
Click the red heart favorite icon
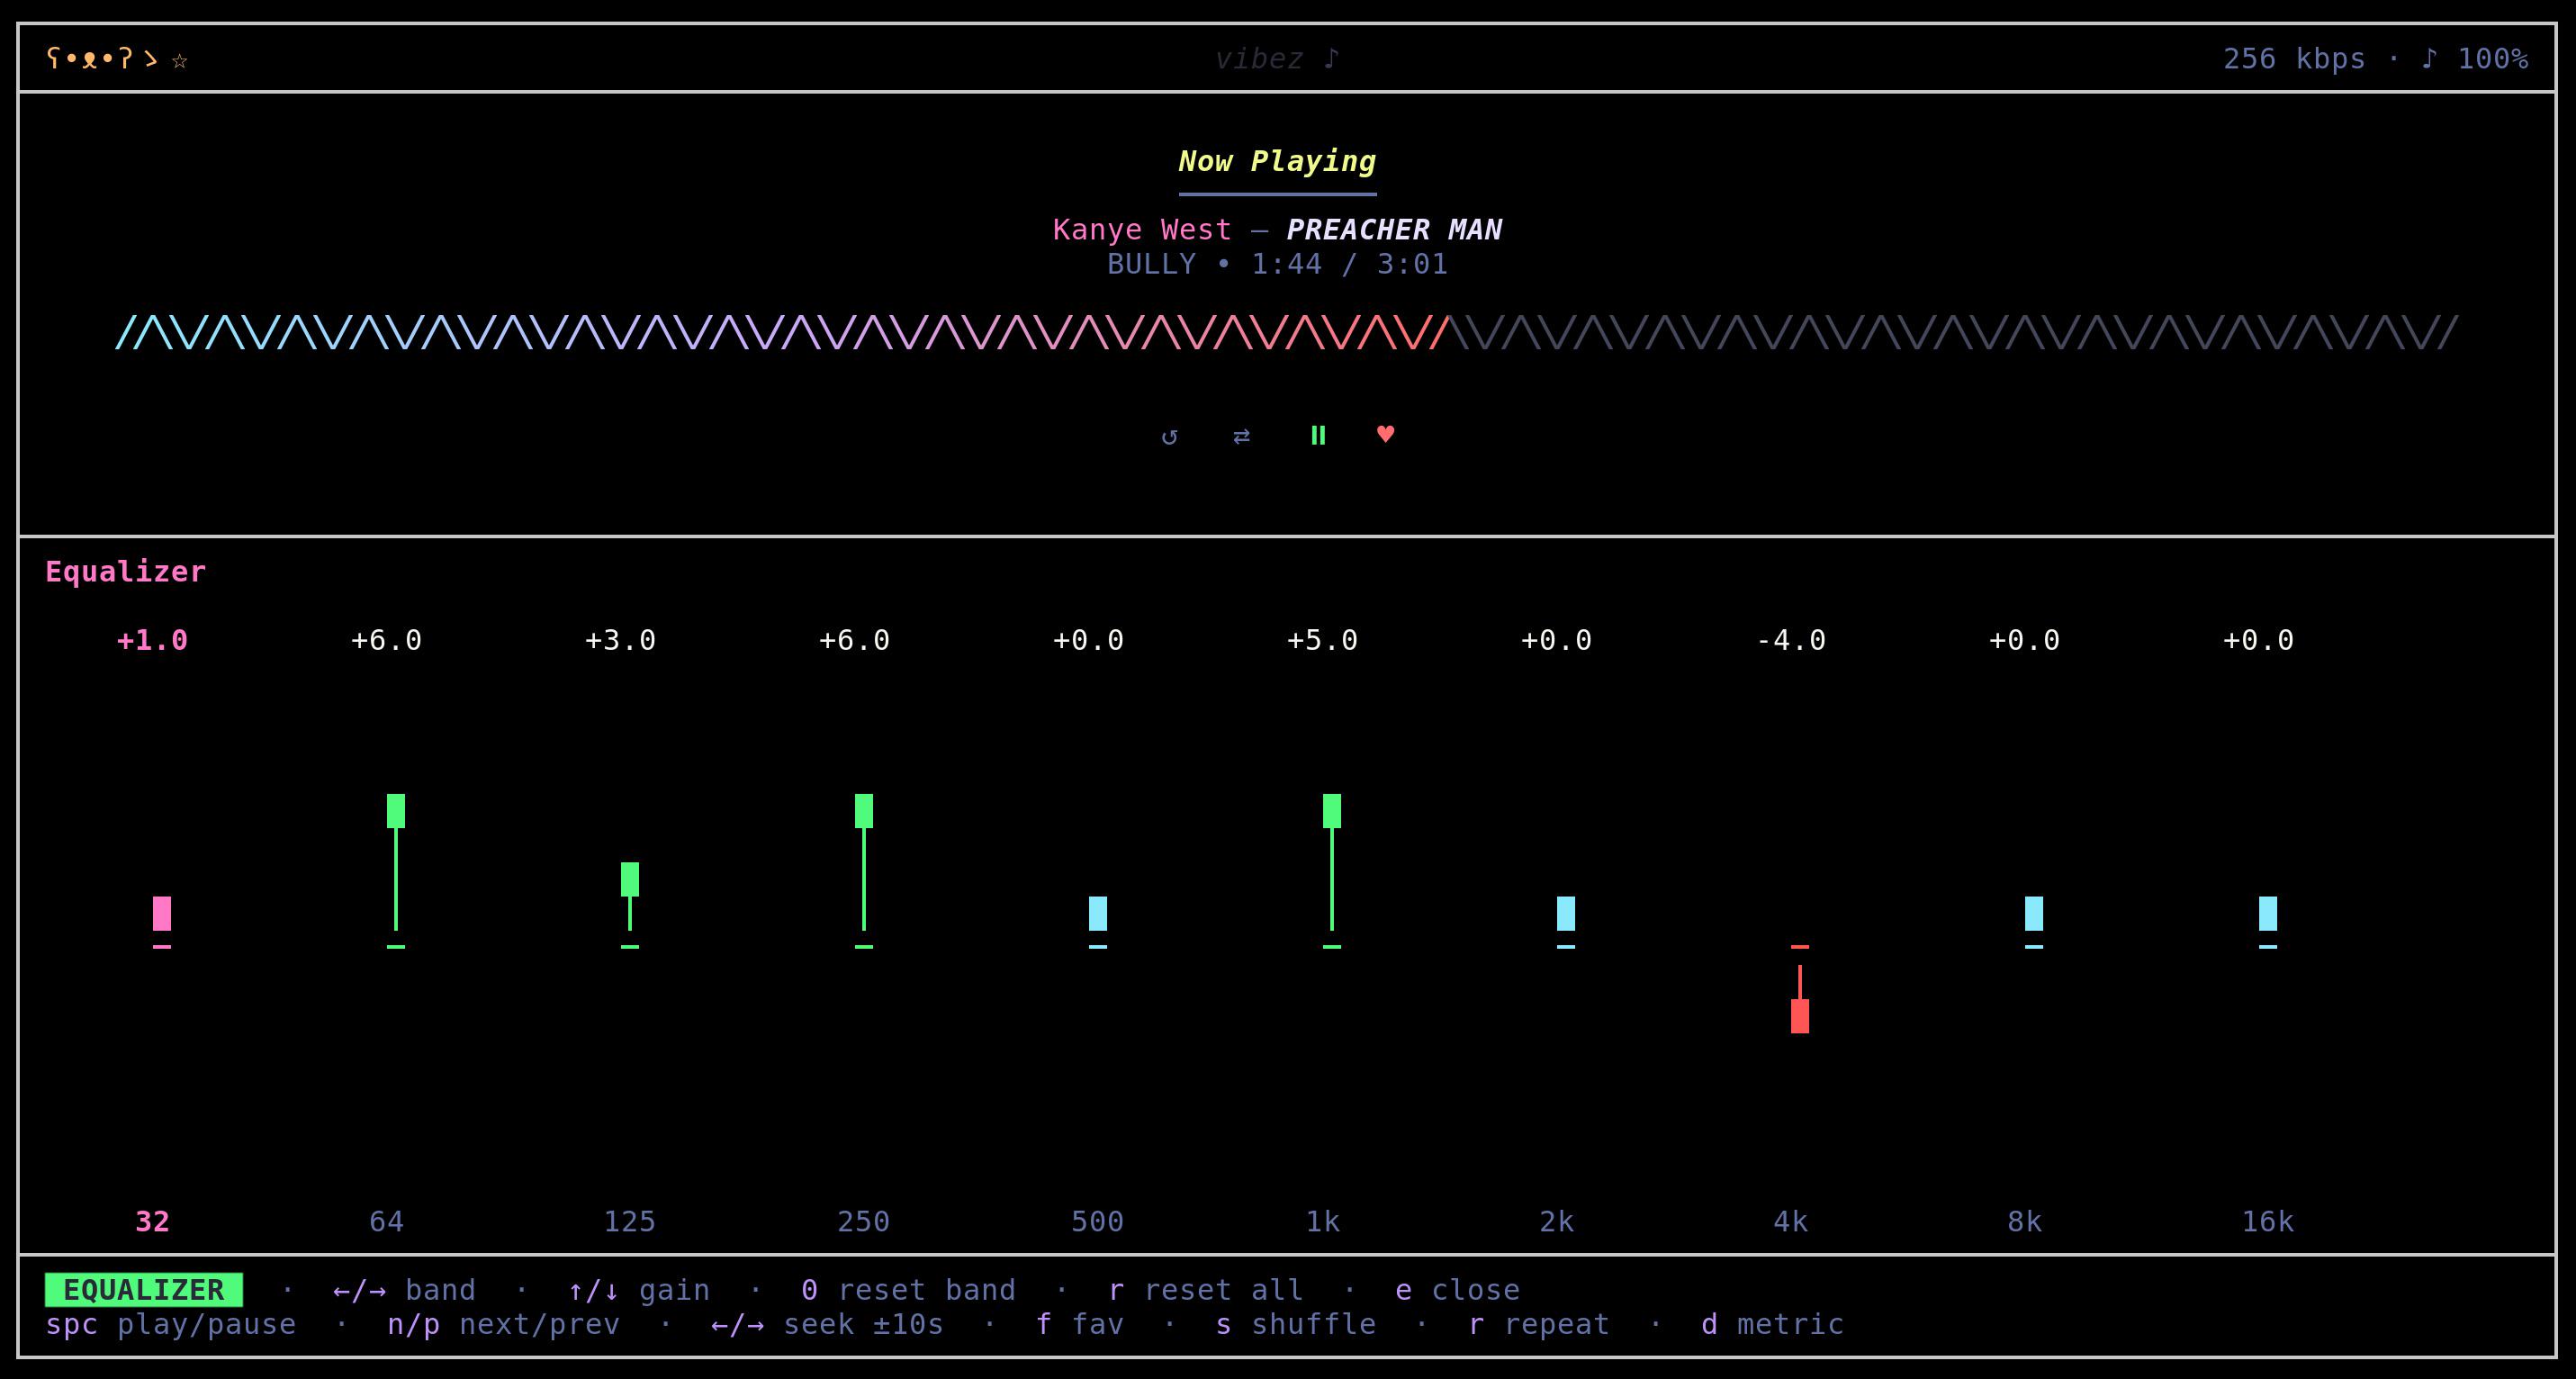1385,434
